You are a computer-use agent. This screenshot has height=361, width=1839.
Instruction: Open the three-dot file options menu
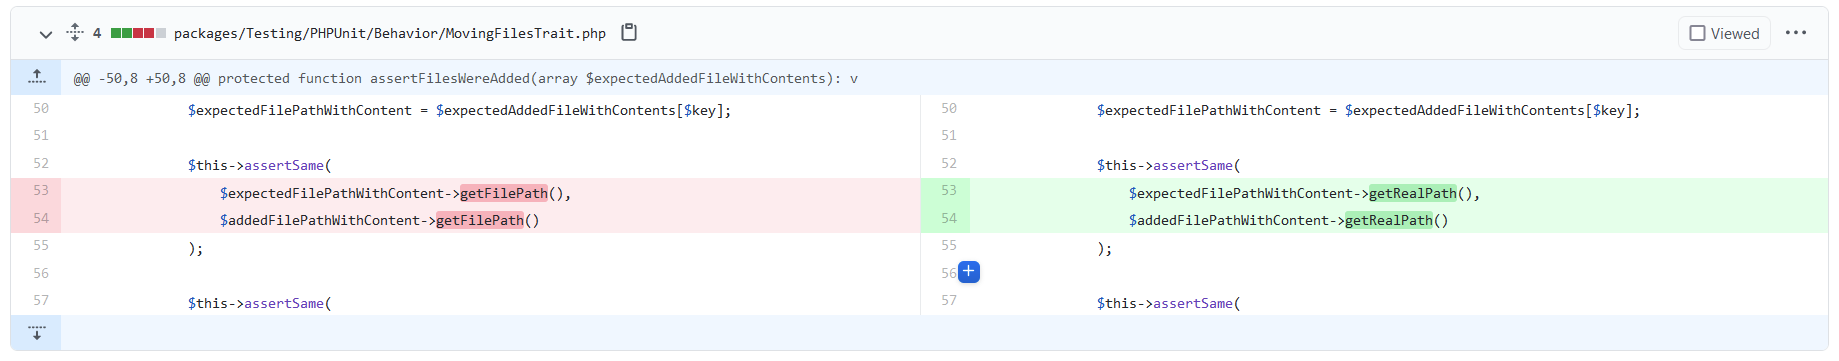pos(1796,33)
